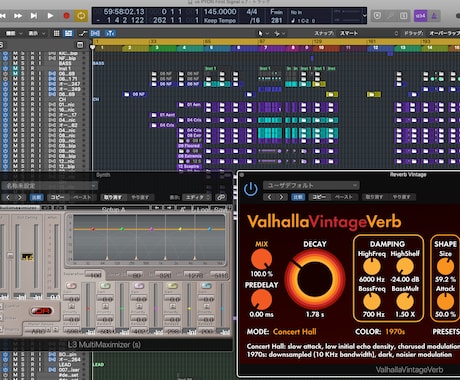Click the Fmin key signature display
Viewport: 460px width, 380px height.
276,12
